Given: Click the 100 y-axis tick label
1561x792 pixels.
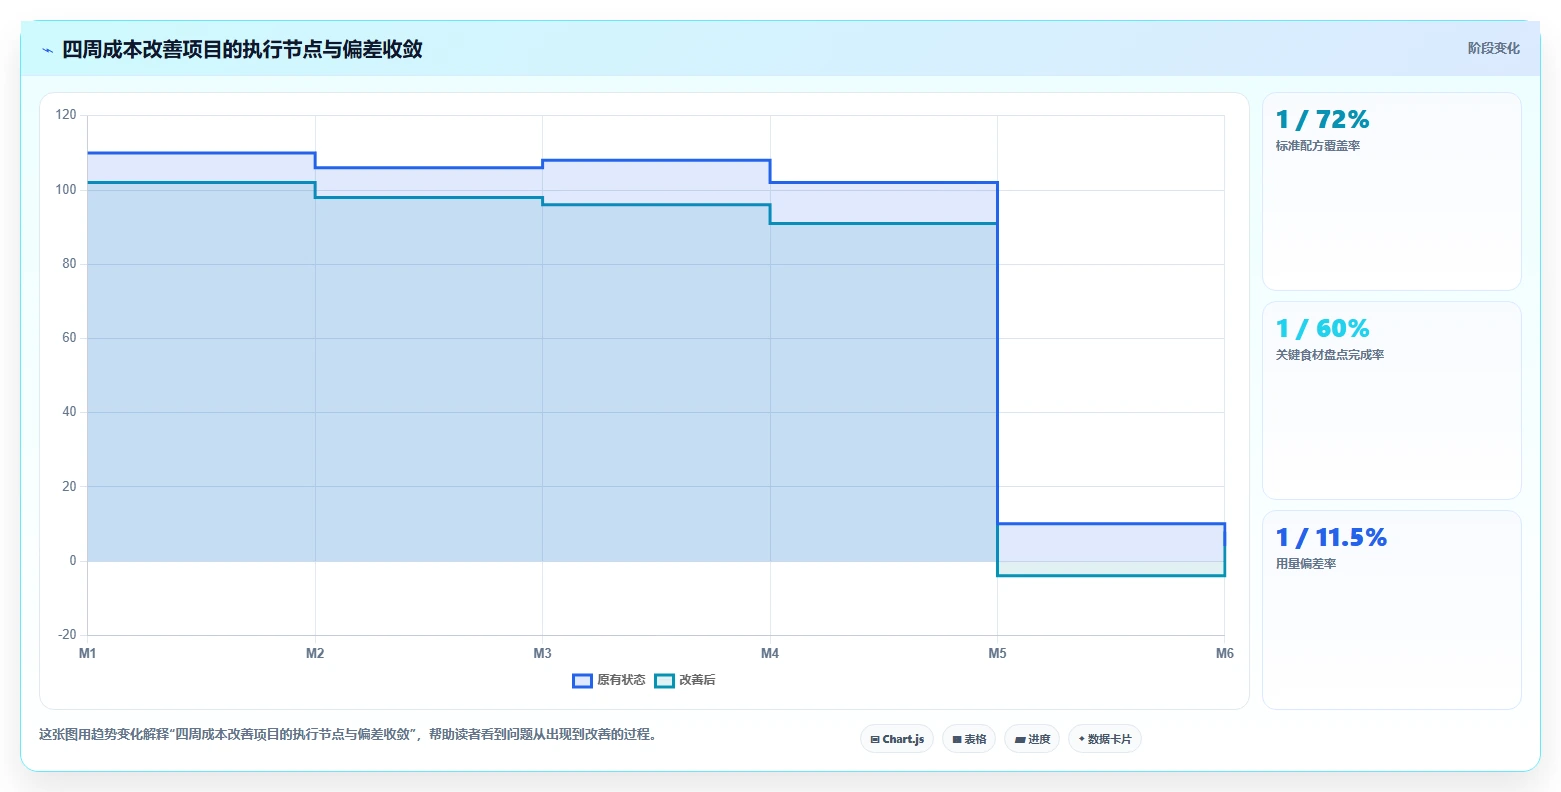Looking at the screenshot, I should tap(66, 190).
